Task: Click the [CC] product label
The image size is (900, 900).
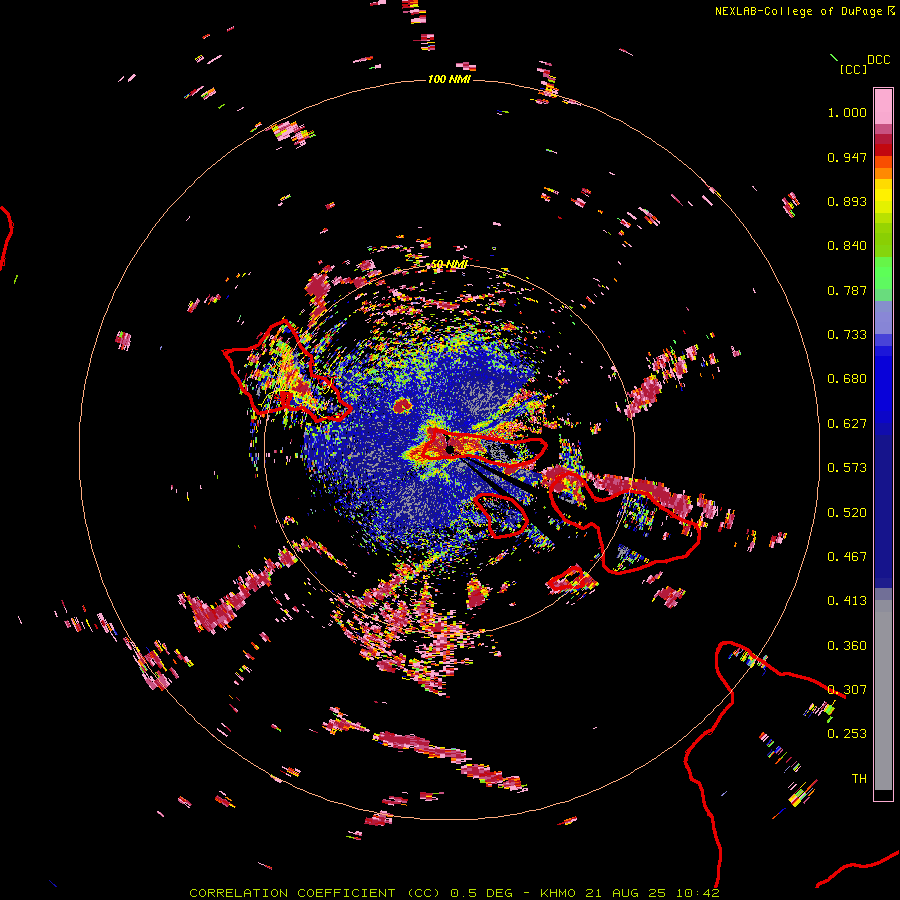Action: pyautogui.click(x=853, y=69)
